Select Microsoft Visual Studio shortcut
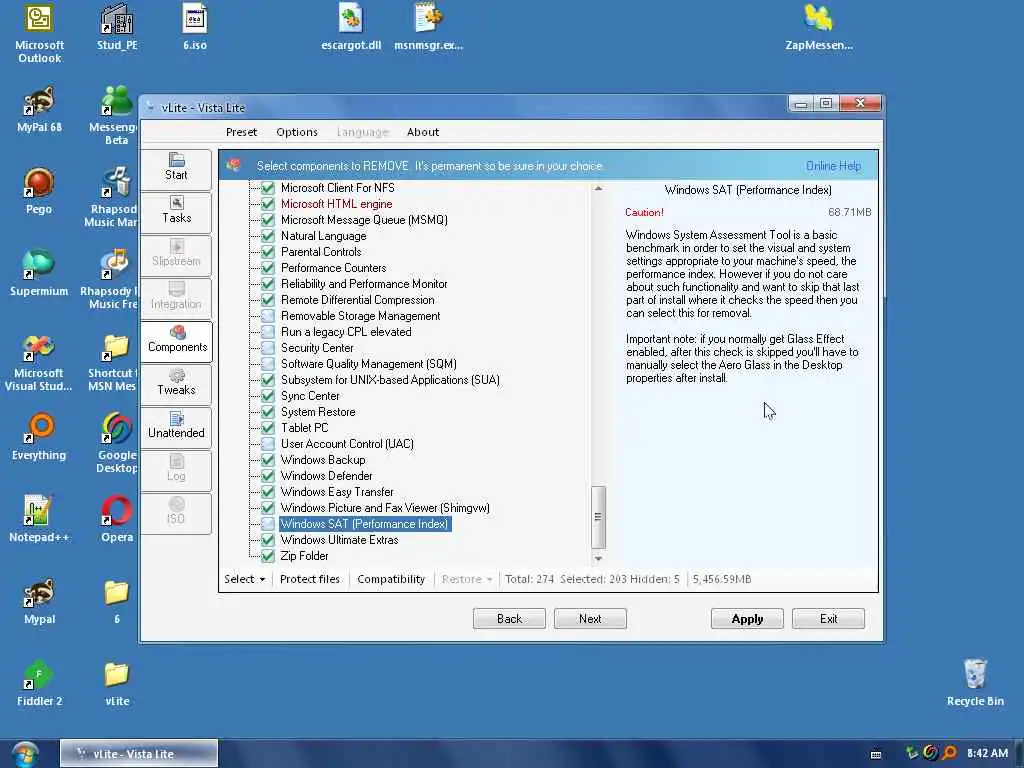Image resolution: width=1024 pixels, height=768 pixels. point(39,362)
